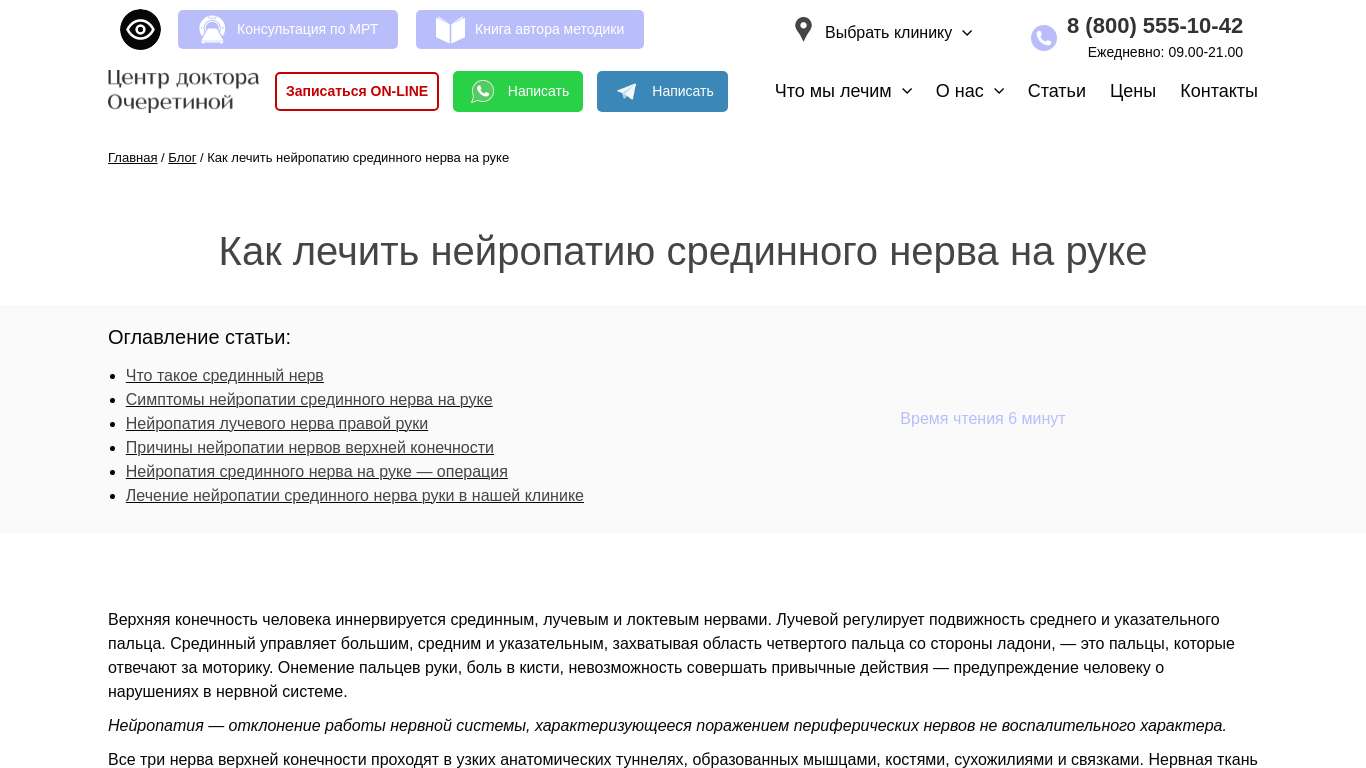Click the Центр доктора Очеретиной logo
Screen dimensions: 1366x768
pos(183,91)
